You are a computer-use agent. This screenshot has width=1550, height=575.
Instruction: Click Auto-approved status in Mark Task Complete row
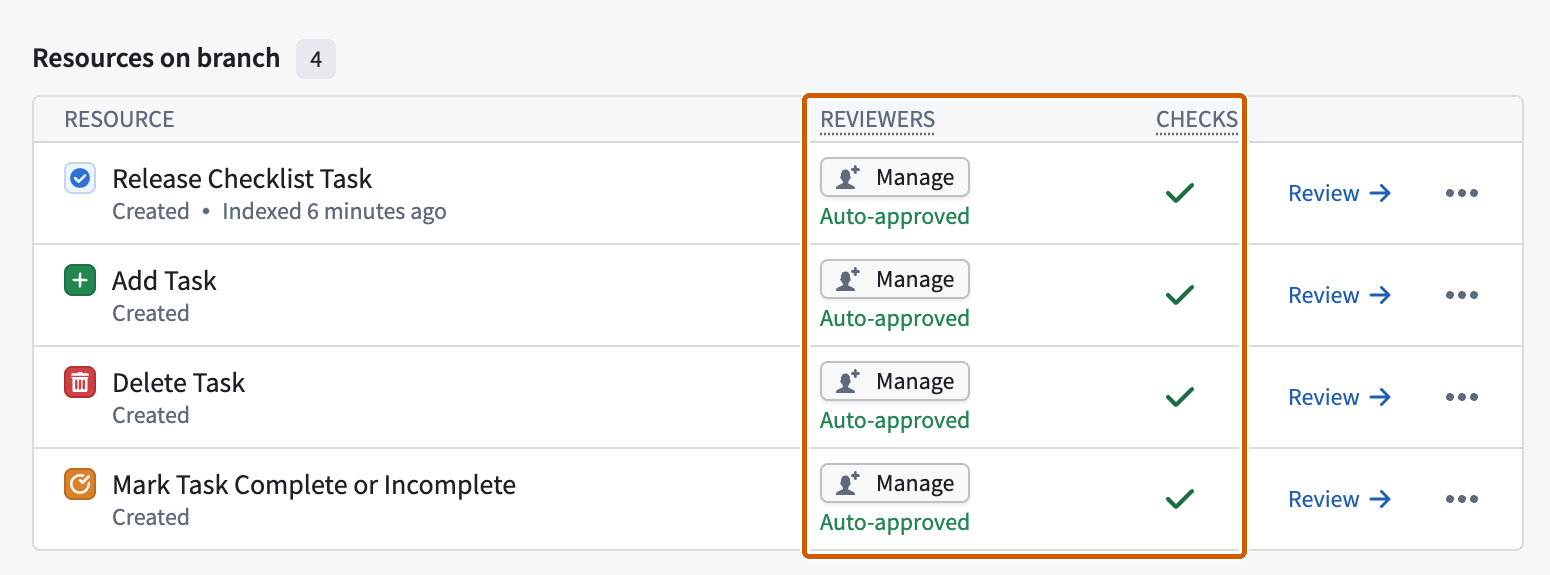pos(895,522)
